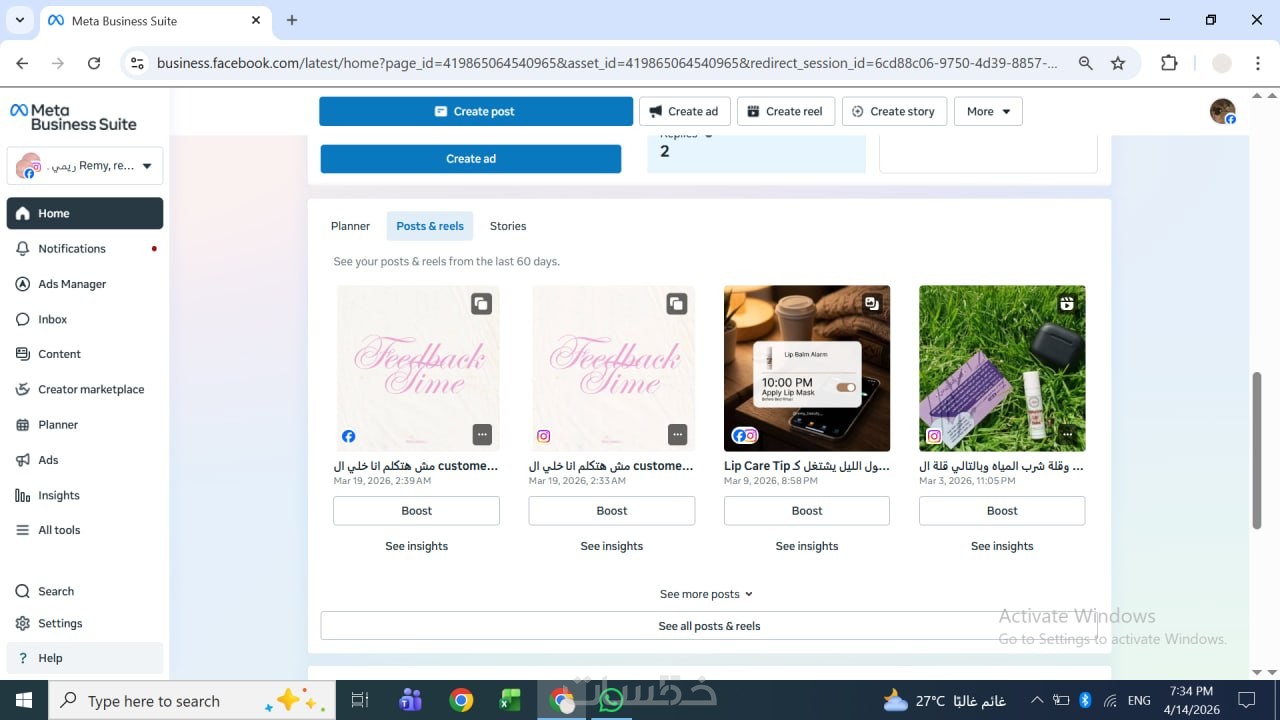
Task: Open Microsoft Teams from taskbar
Action: [410, 700]
